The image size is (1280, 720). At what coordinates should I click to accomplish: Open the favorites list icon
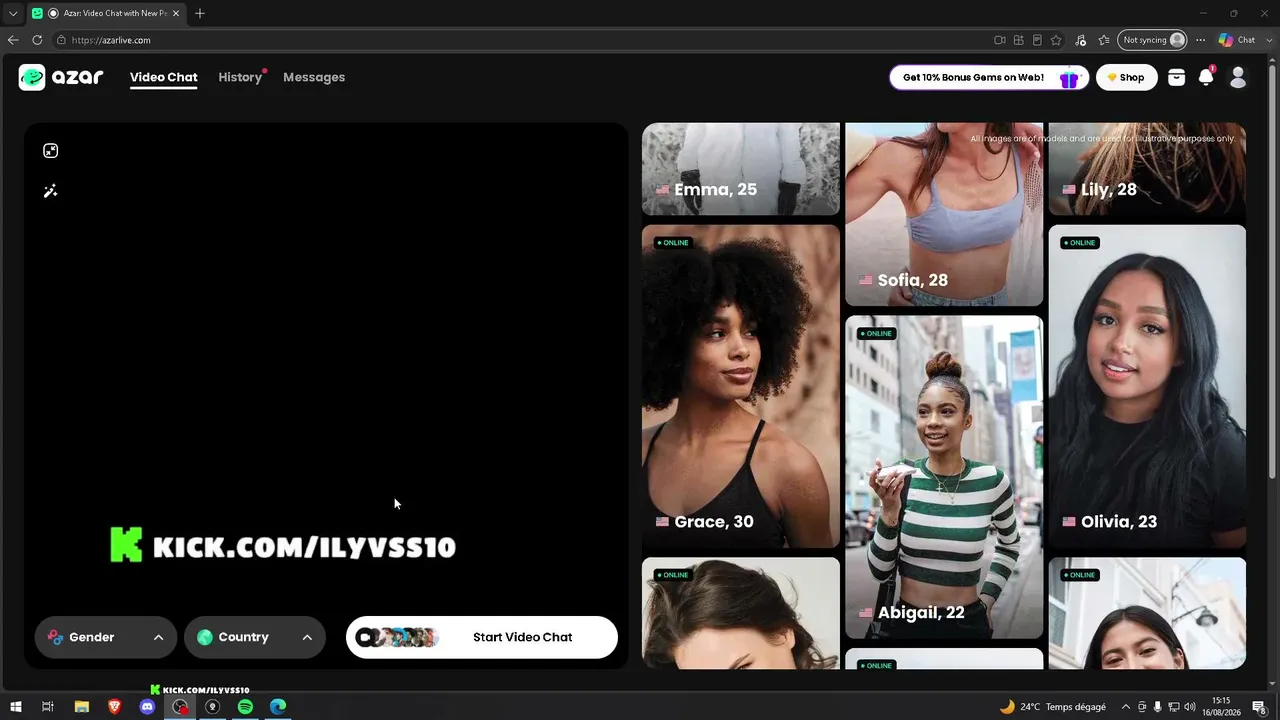1104,40
